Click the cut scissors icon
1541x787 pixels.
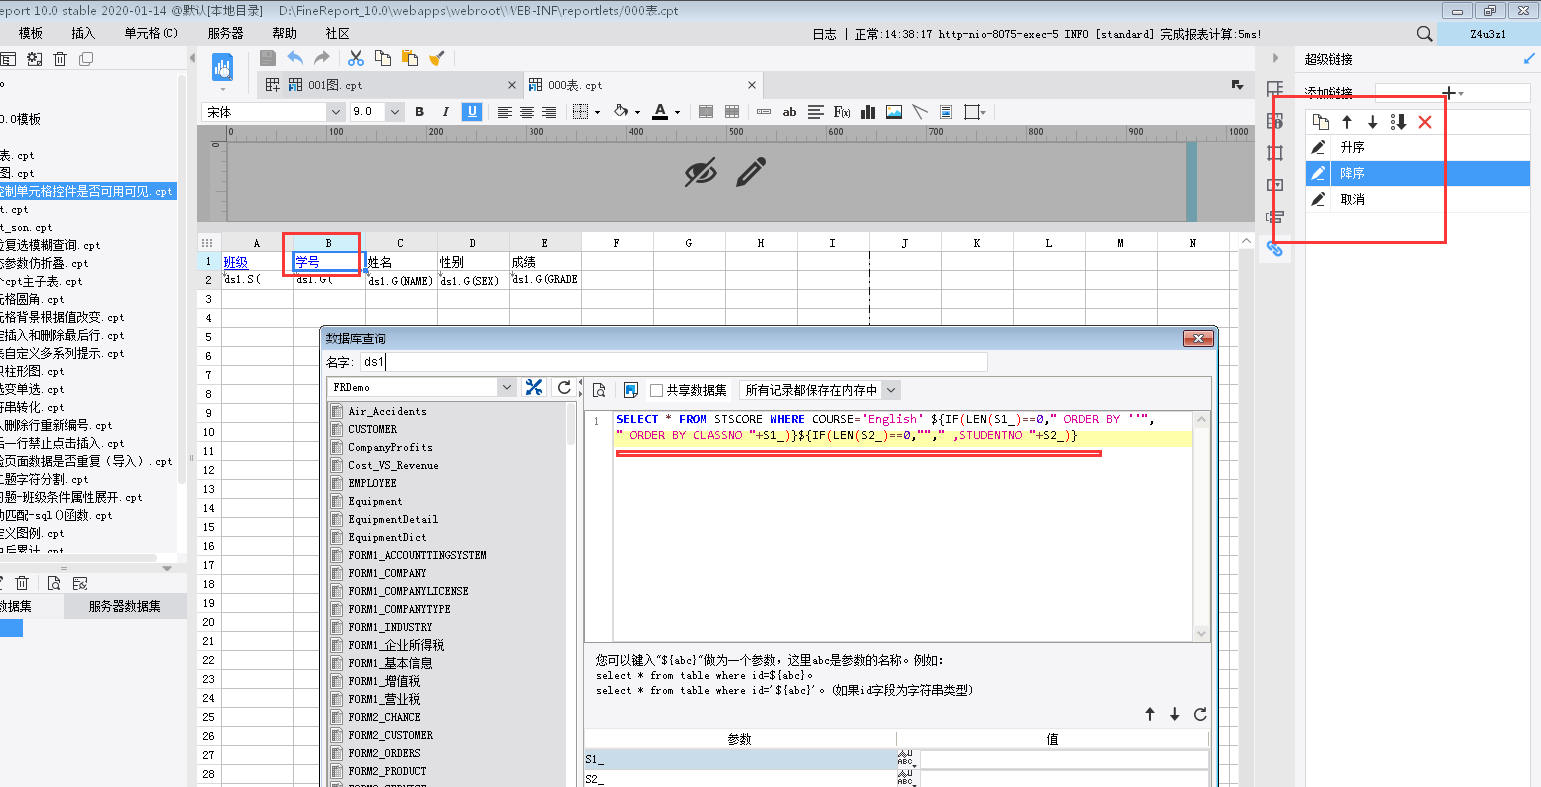tap(355, 58)
